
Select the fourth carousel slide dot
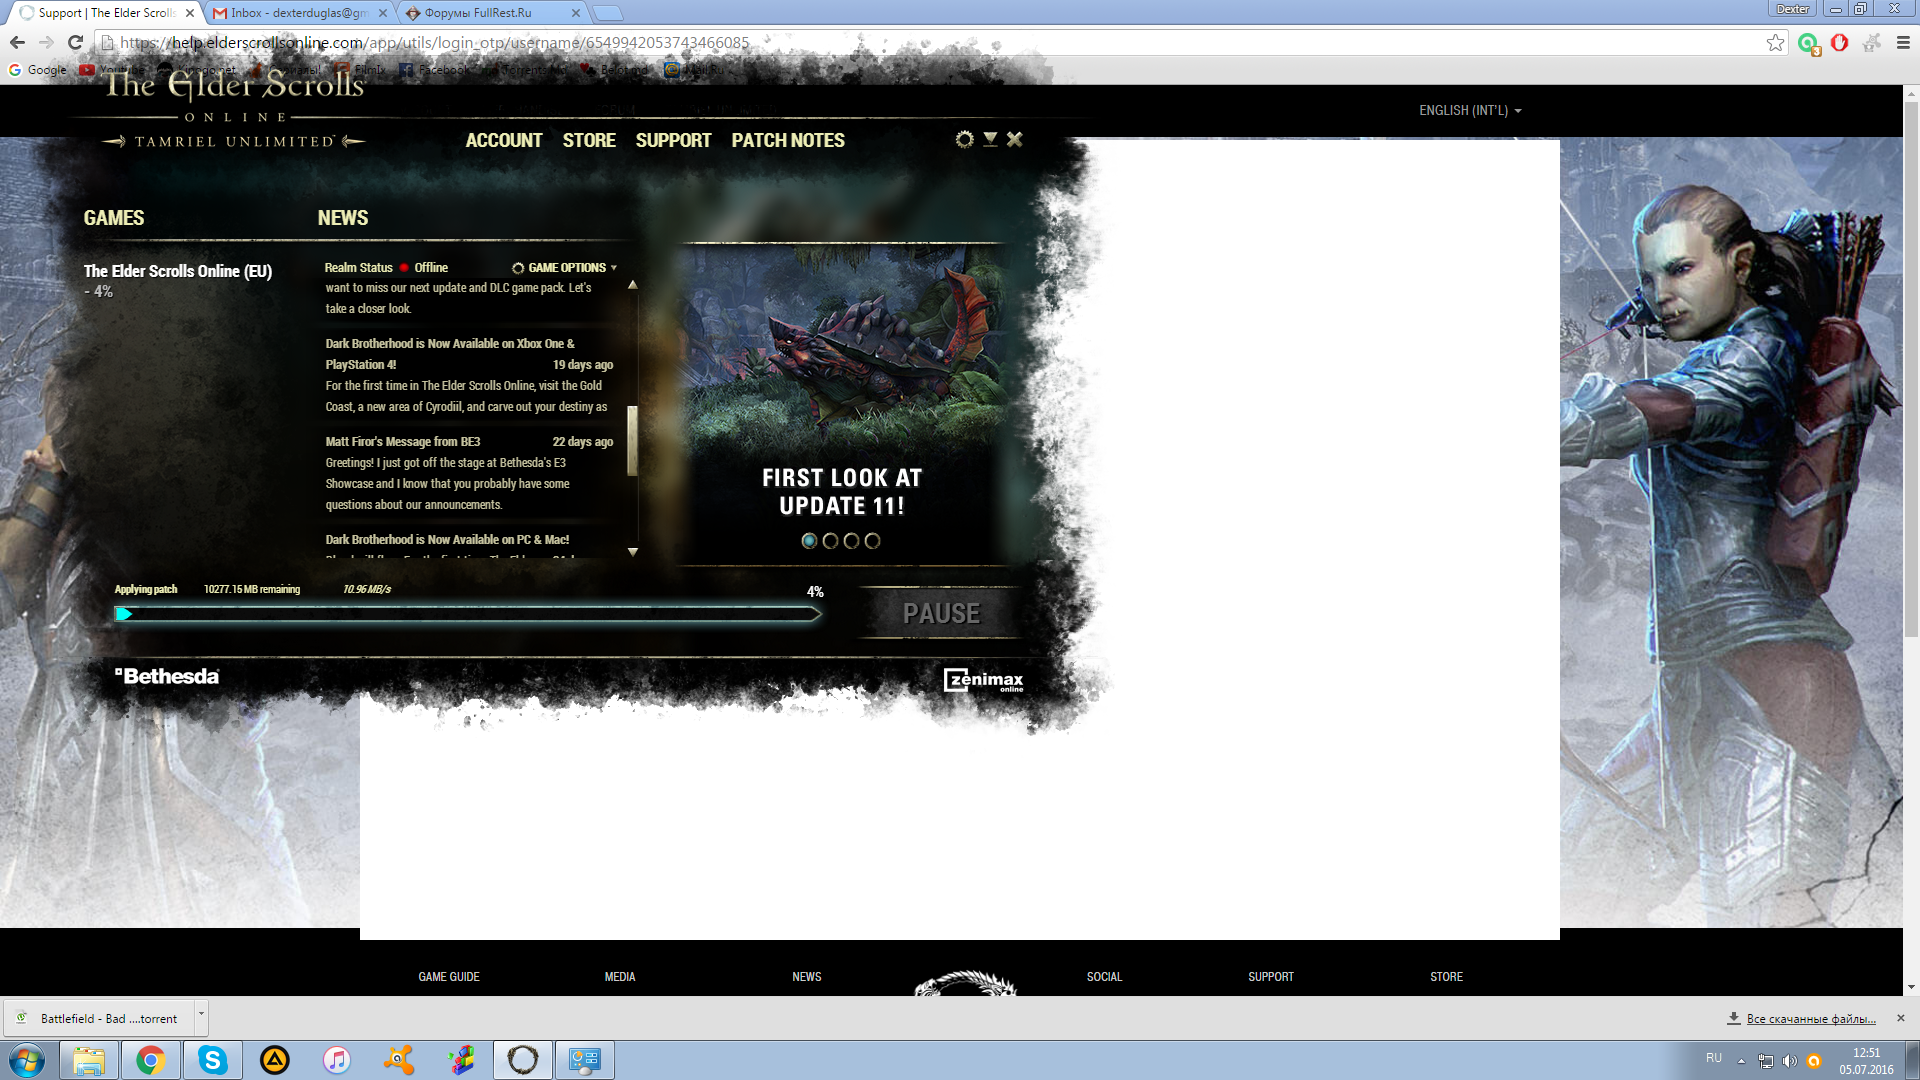872,541
